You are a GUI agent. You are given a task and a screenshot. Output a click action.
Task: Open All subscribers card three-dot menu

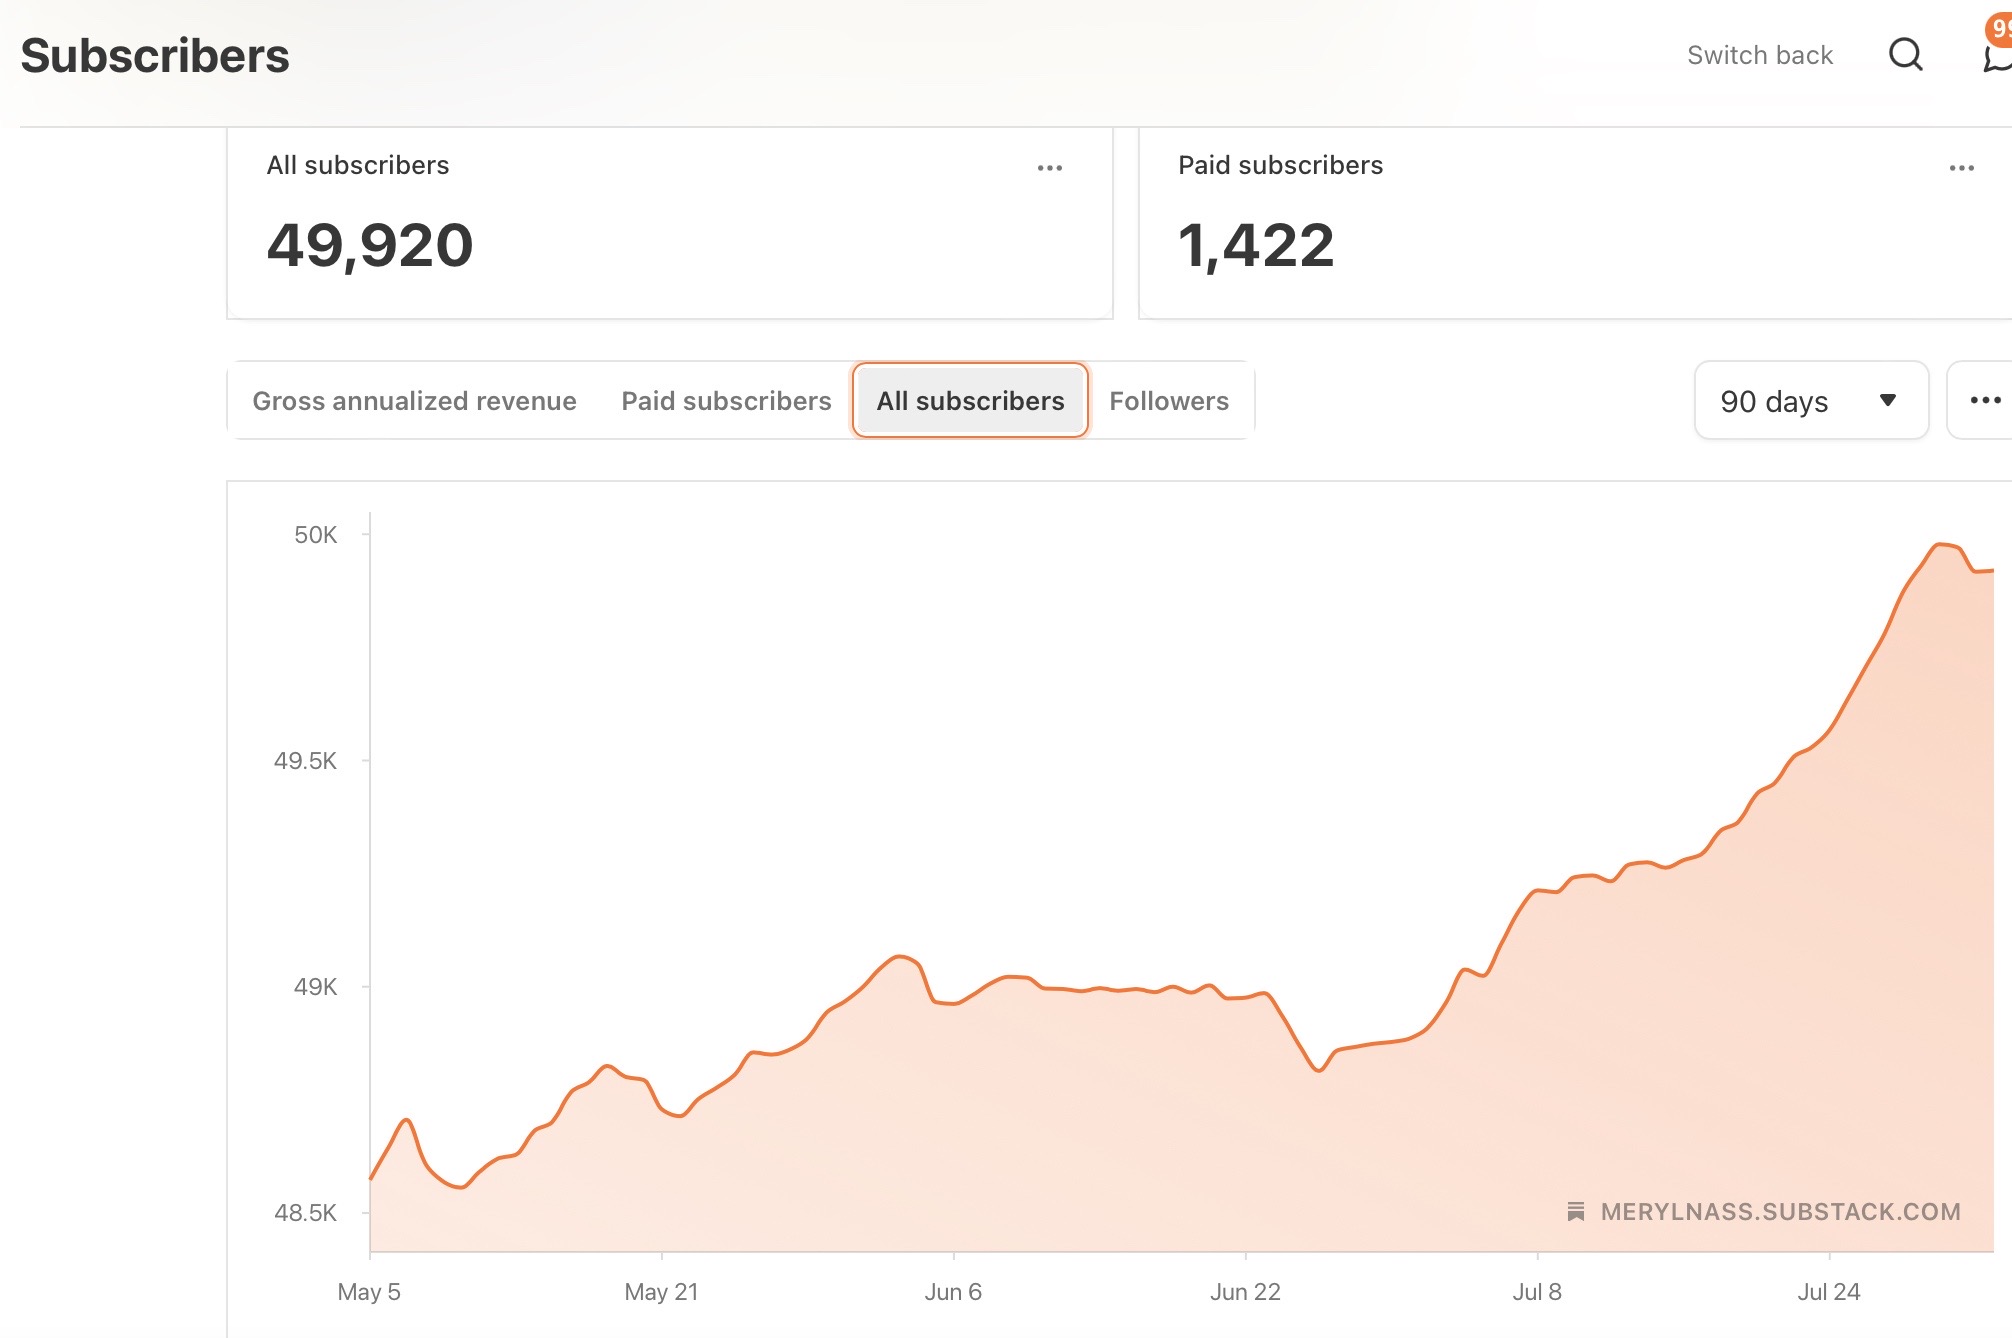click(x=1049, y=168)
